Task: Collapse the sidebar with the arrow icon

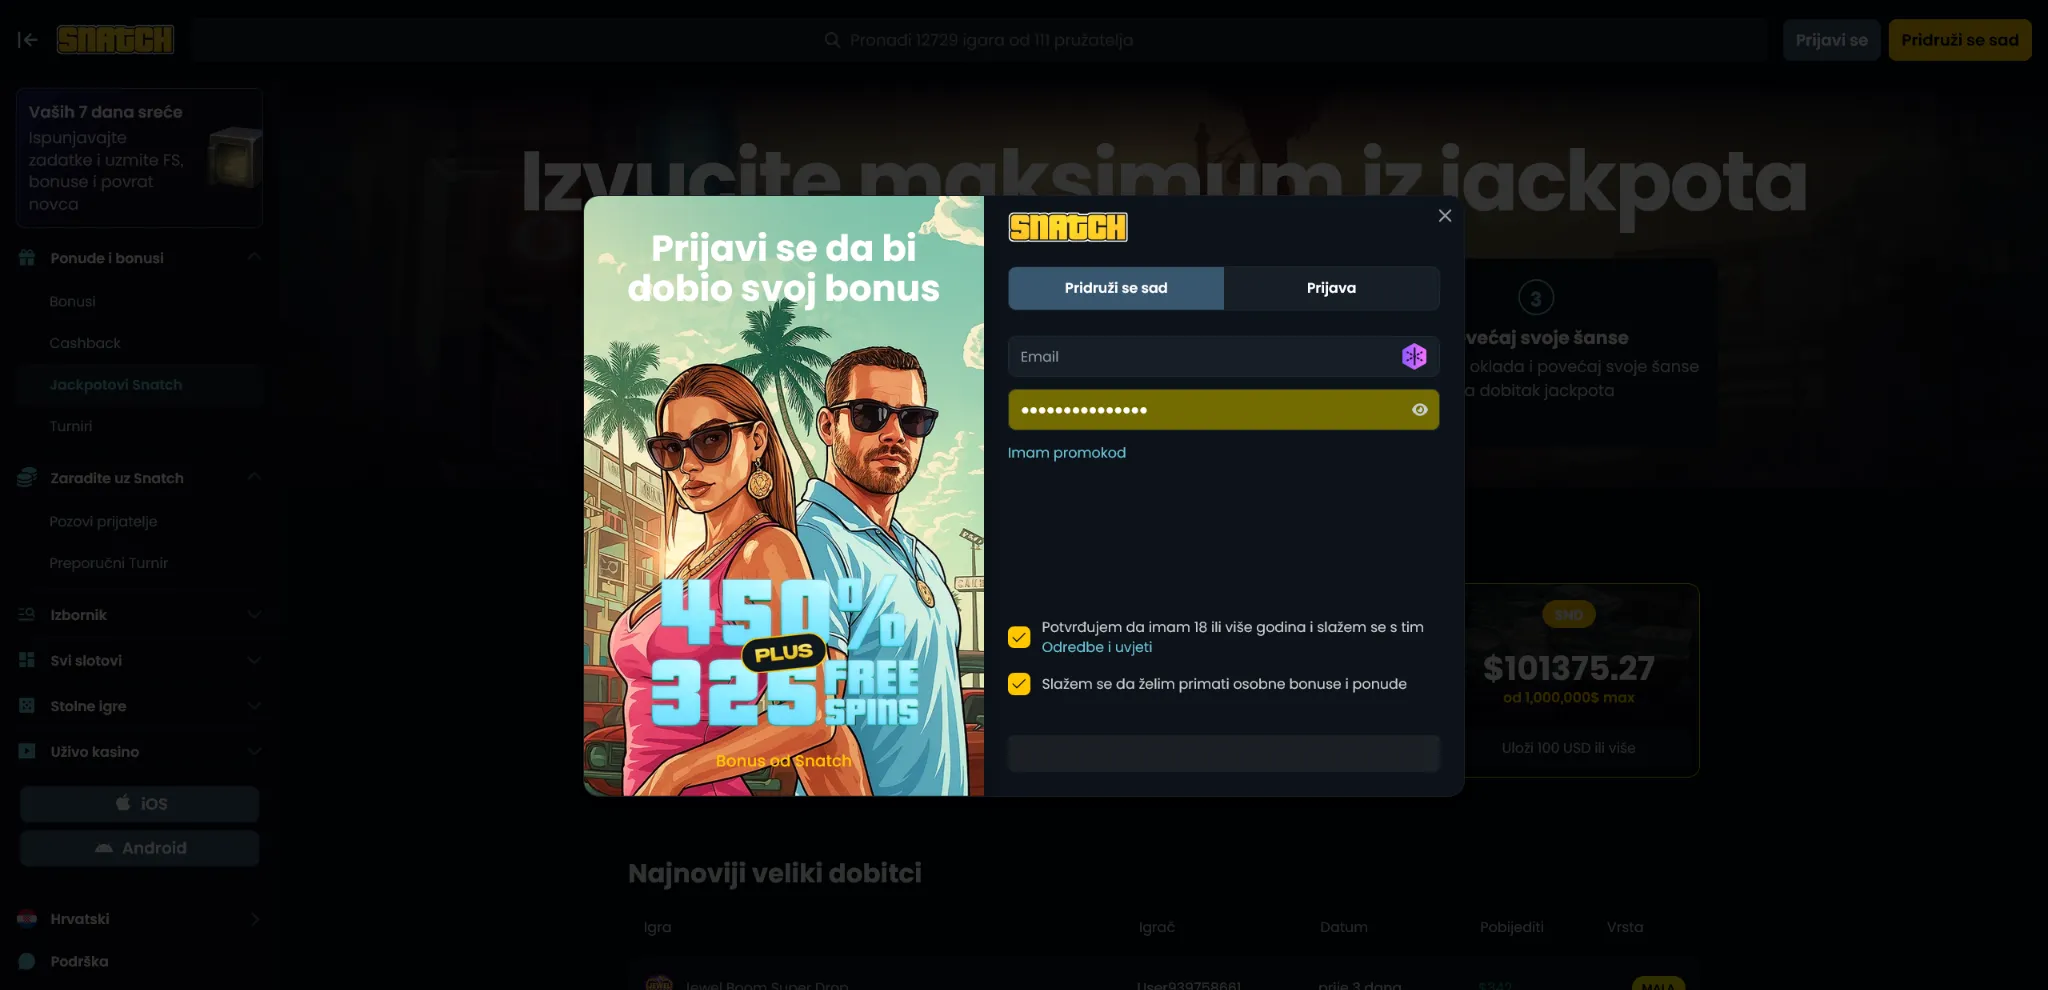Action: [28, 40]
